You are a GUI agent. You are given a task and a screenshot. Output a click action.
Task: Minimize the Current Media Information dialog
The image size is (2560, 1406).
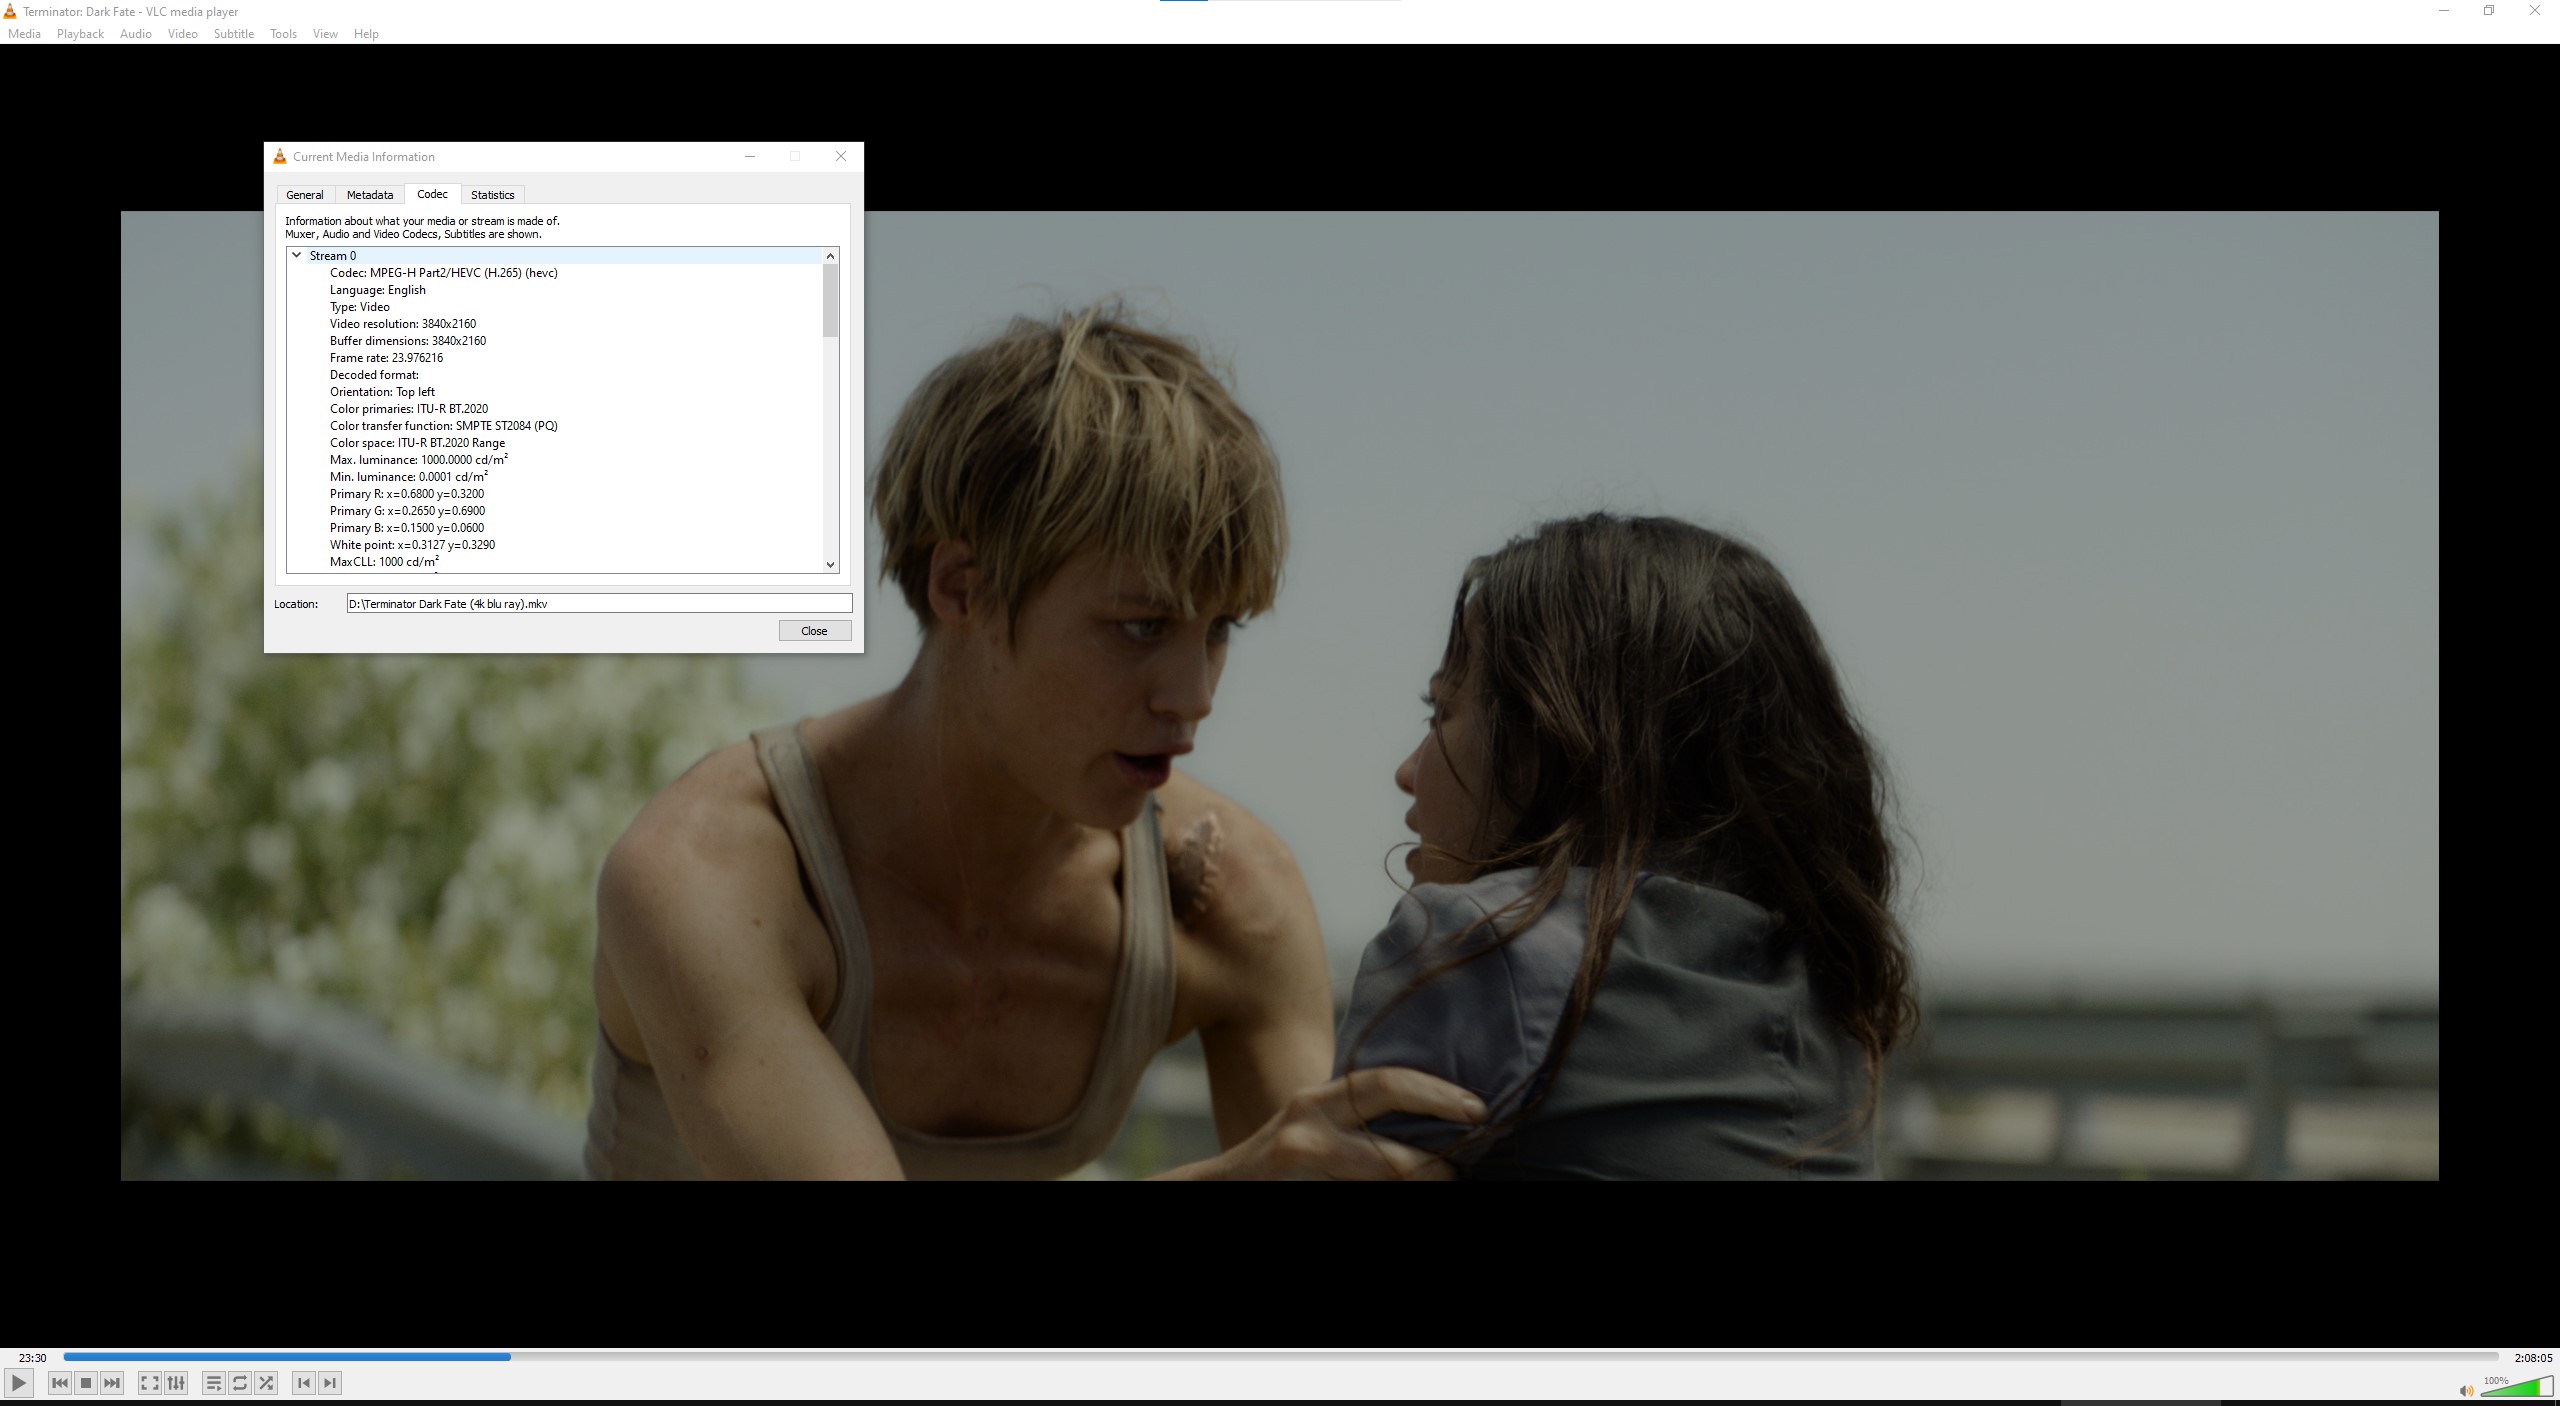pyautogui.click(x=750, y=156)
